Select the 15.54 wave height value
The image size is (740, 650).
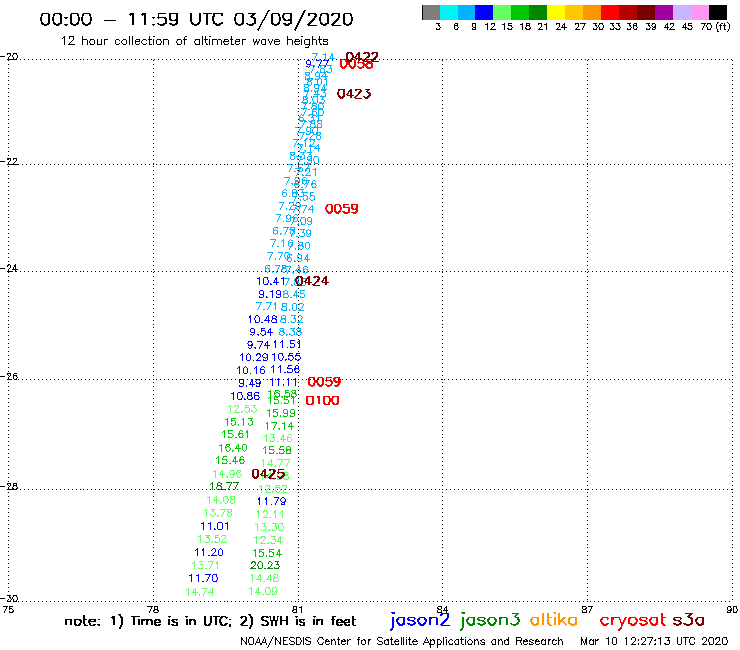tap(267, 553)
